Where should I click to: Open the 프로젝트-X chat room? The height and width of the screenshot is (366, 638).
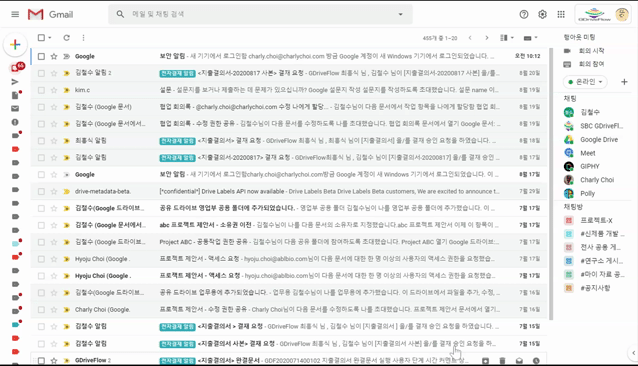[x=596, y=220]
